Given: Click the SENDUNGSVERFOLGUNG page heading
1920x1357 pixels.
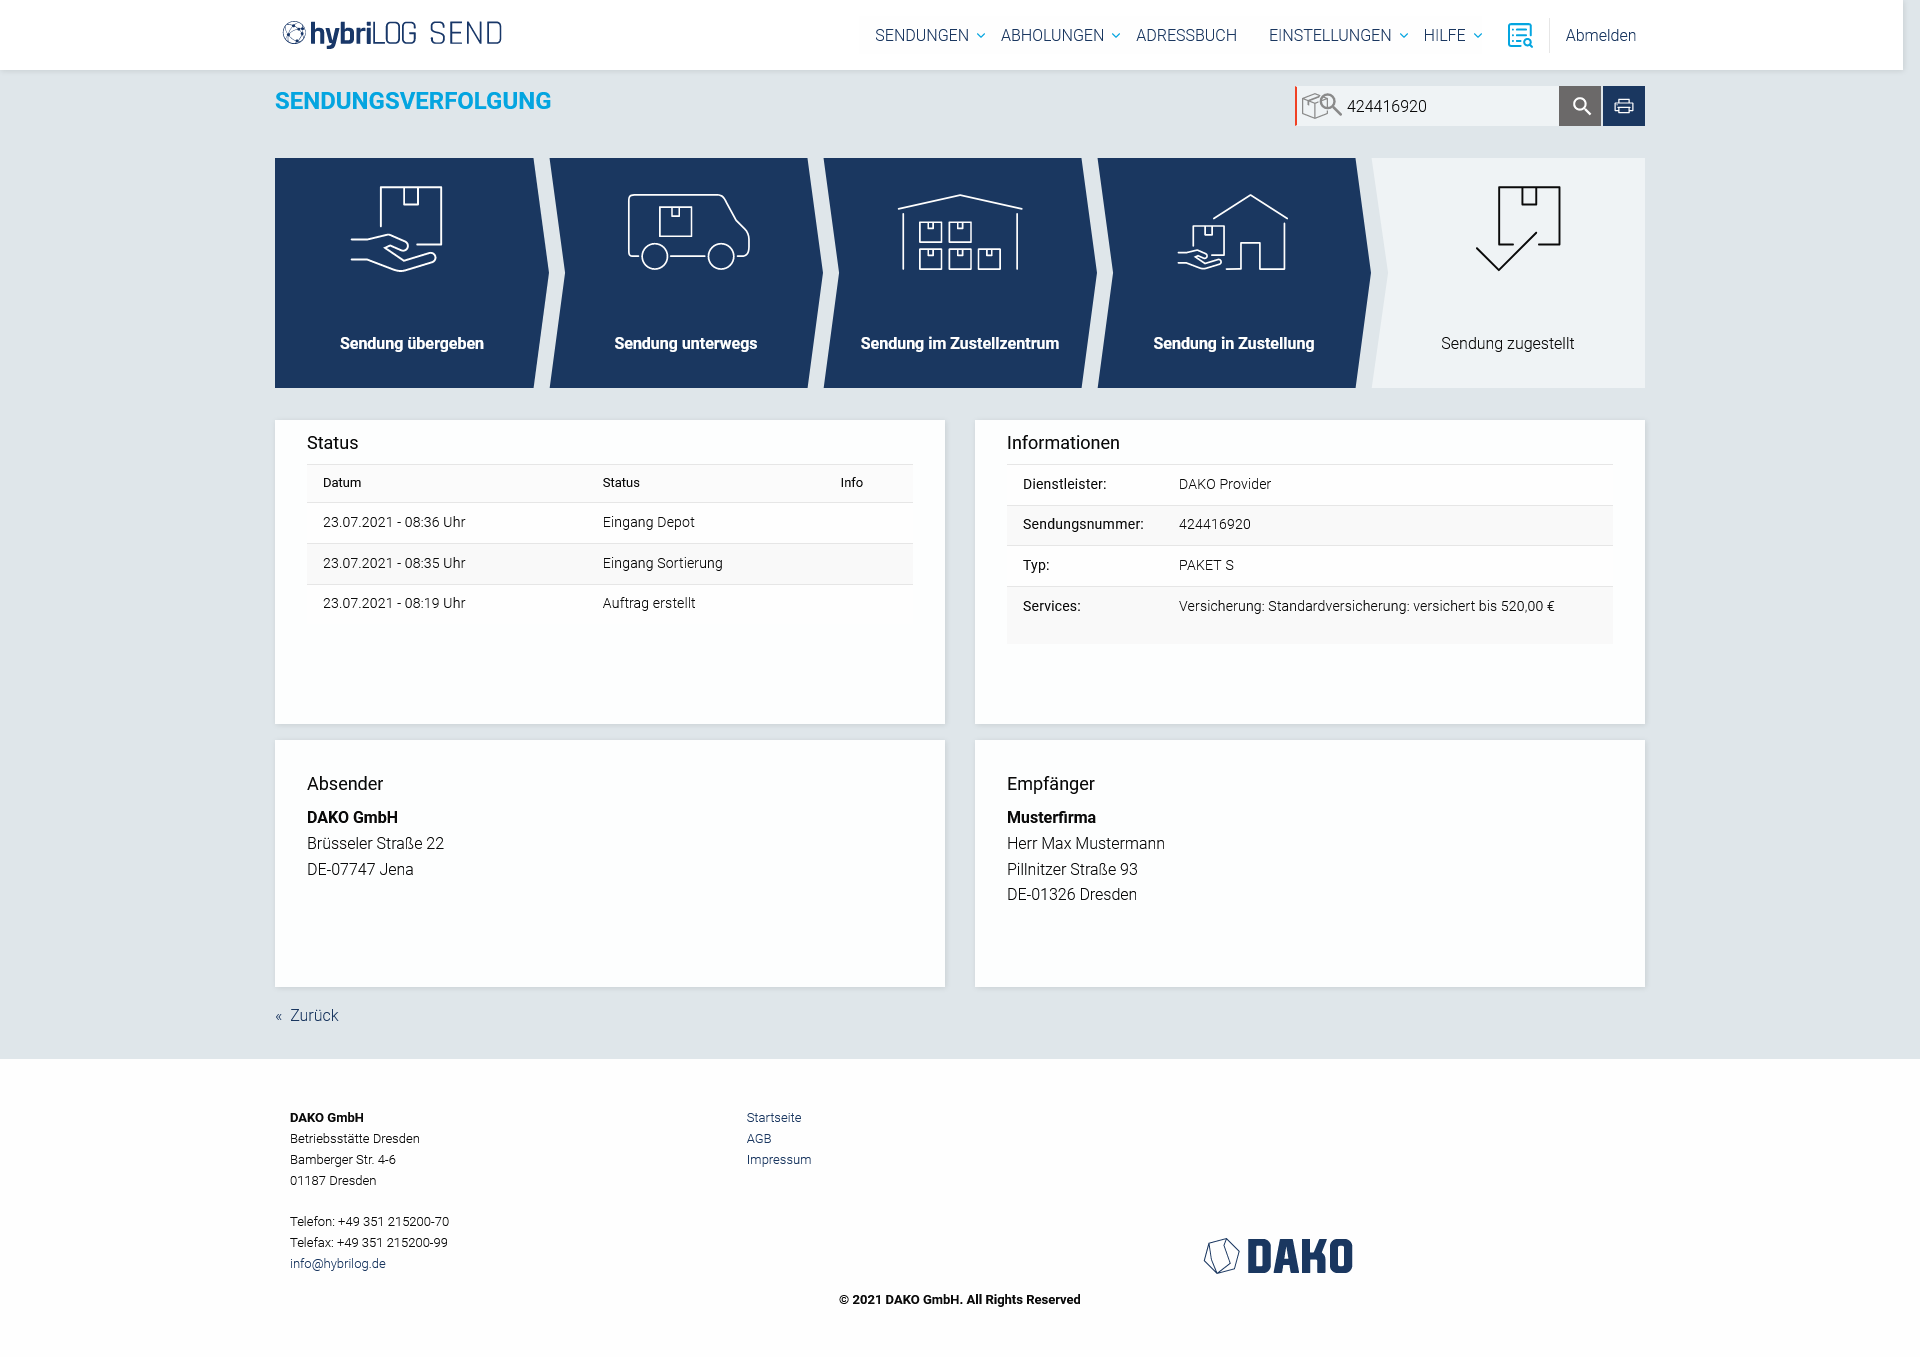Looking at the screenshot, I should (413, 101).
